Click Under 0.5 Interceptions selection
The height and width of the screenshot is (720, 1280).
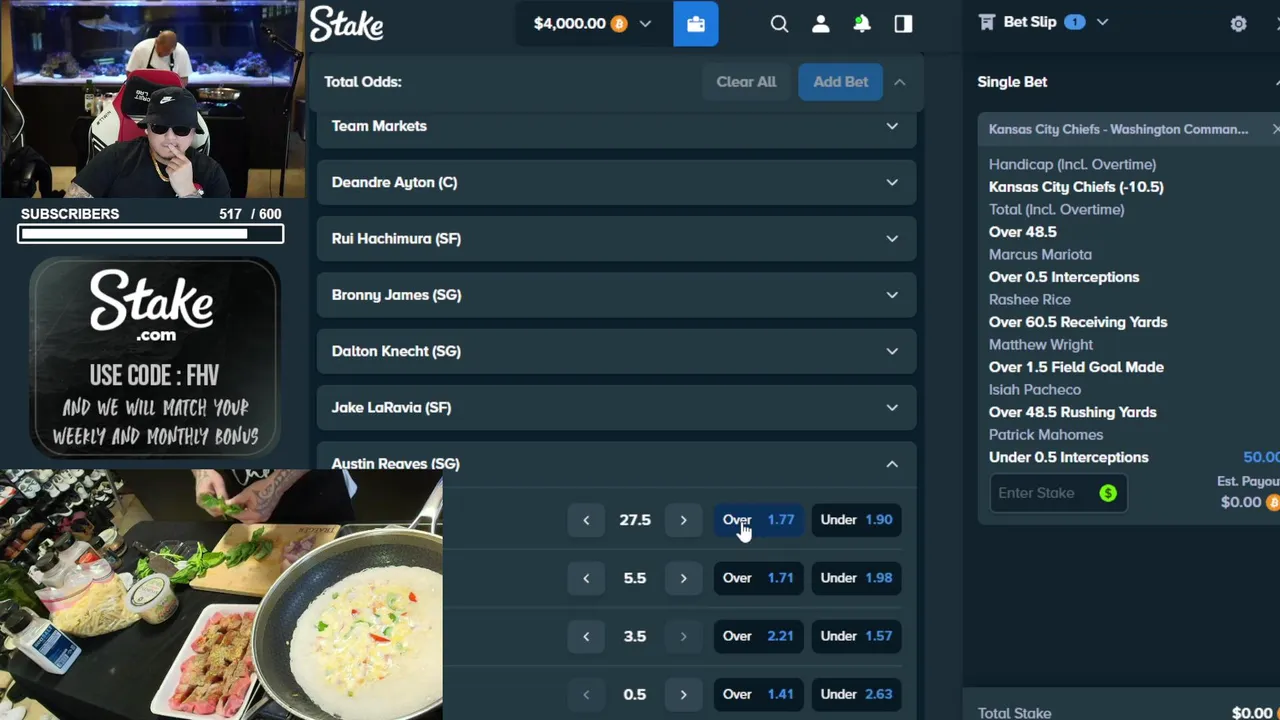coord(1068,457)
